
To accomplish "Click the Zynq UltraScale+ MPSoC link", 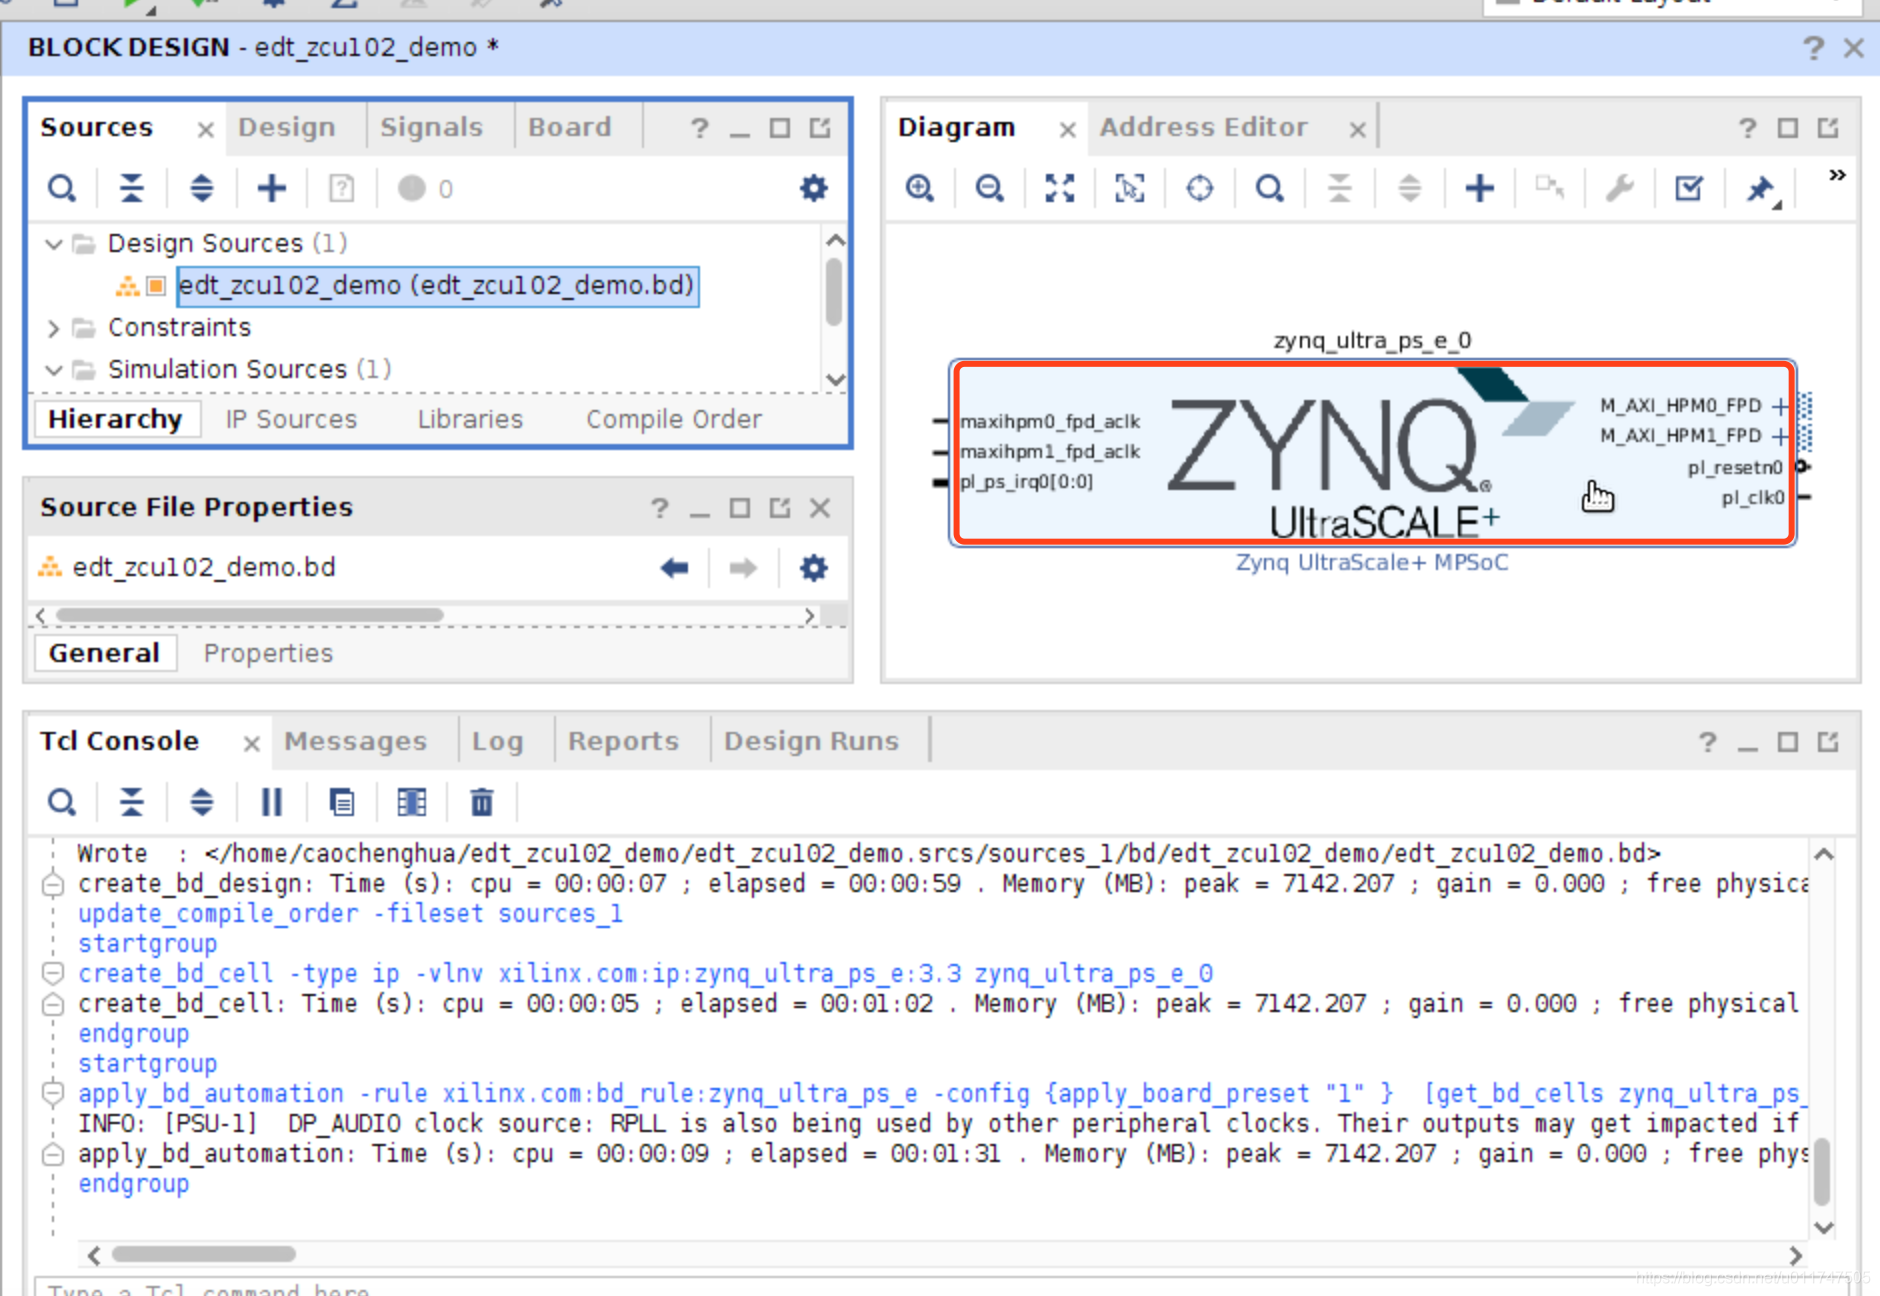I will coord(1372,562).
